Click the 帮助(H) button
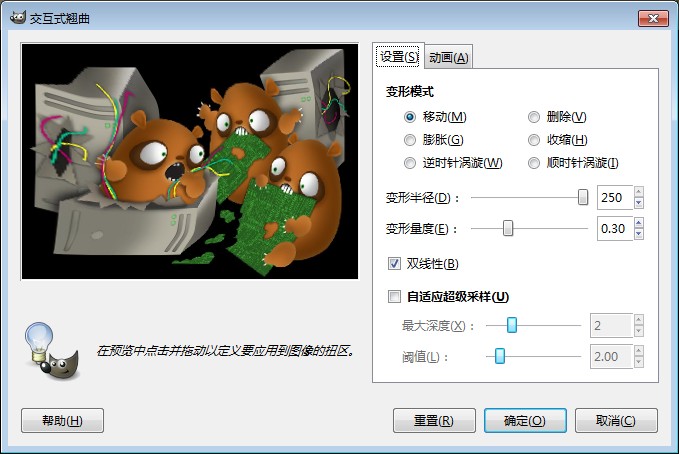679x454 pixels. tap(62, 420)
